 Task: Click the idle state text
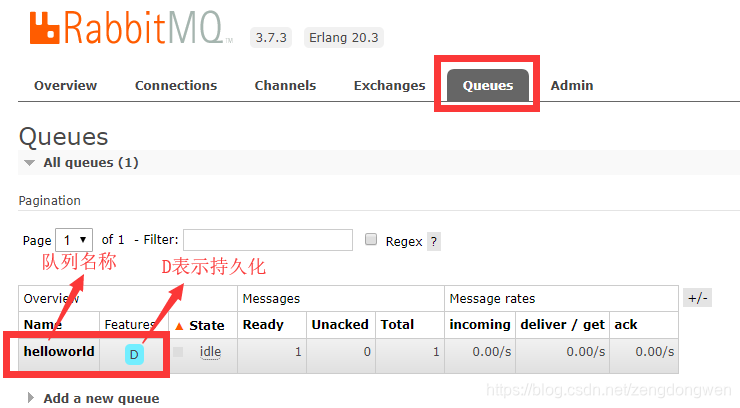tap(210, 352)
